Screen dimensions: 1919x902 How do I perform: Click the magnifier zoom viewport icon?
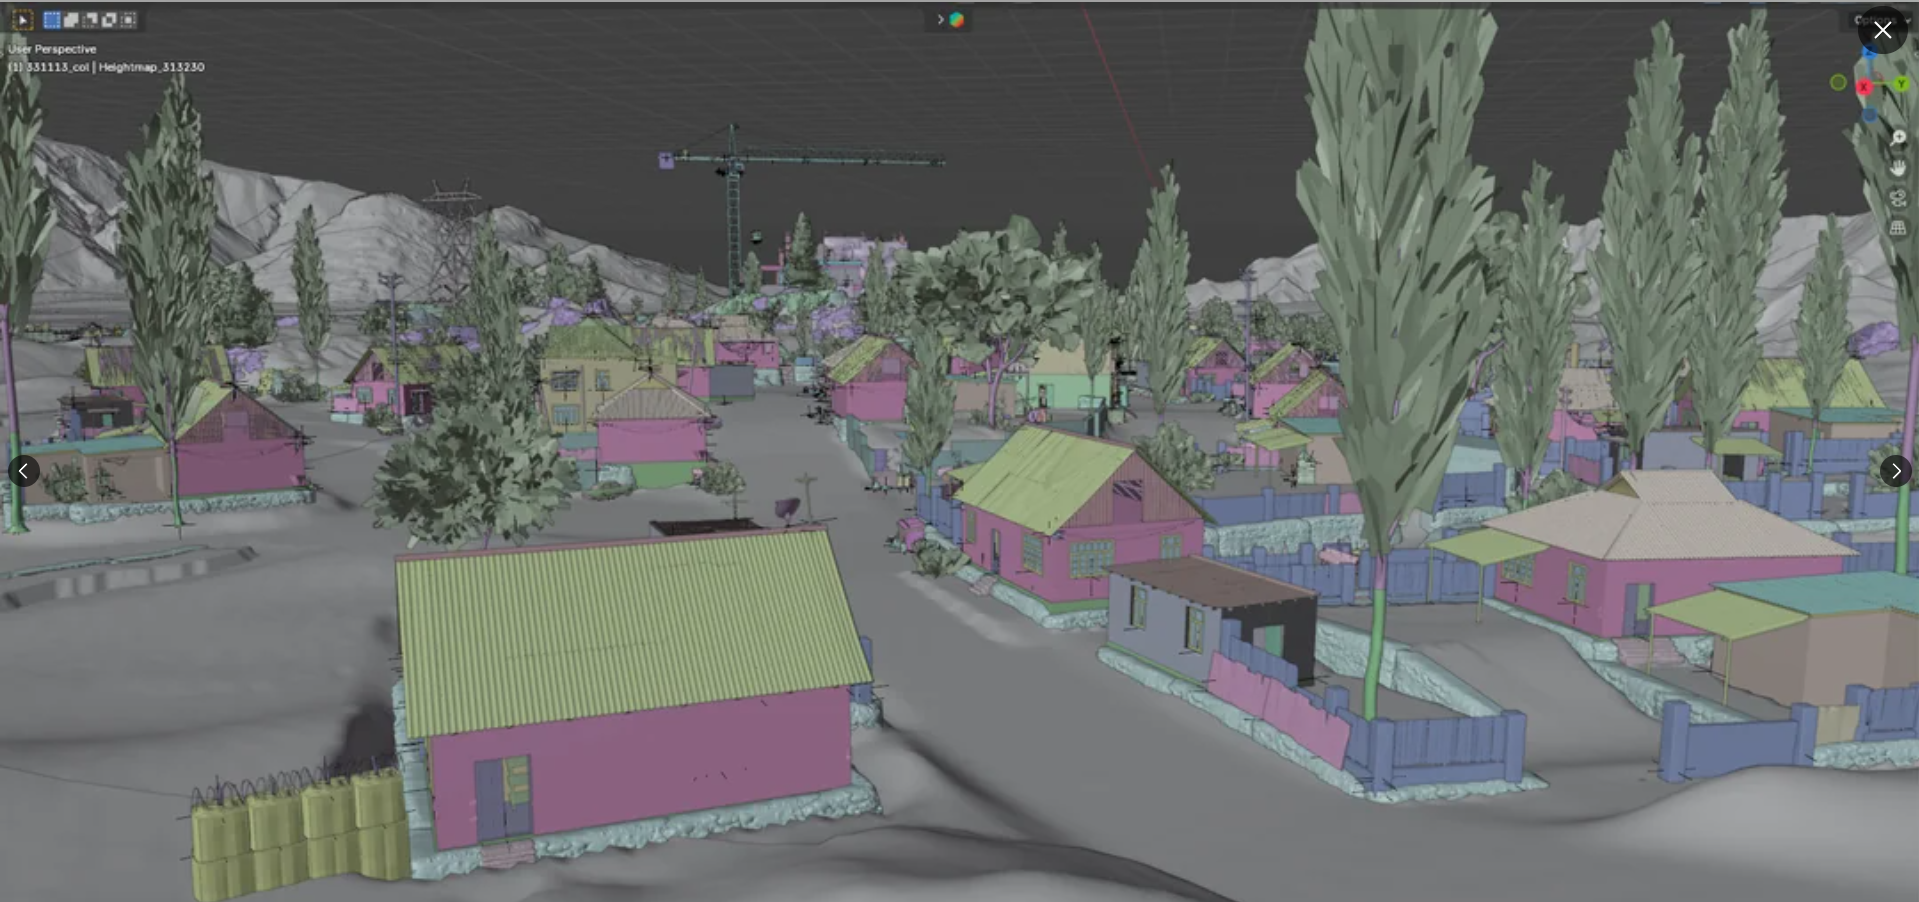(x=1897, y=138)
